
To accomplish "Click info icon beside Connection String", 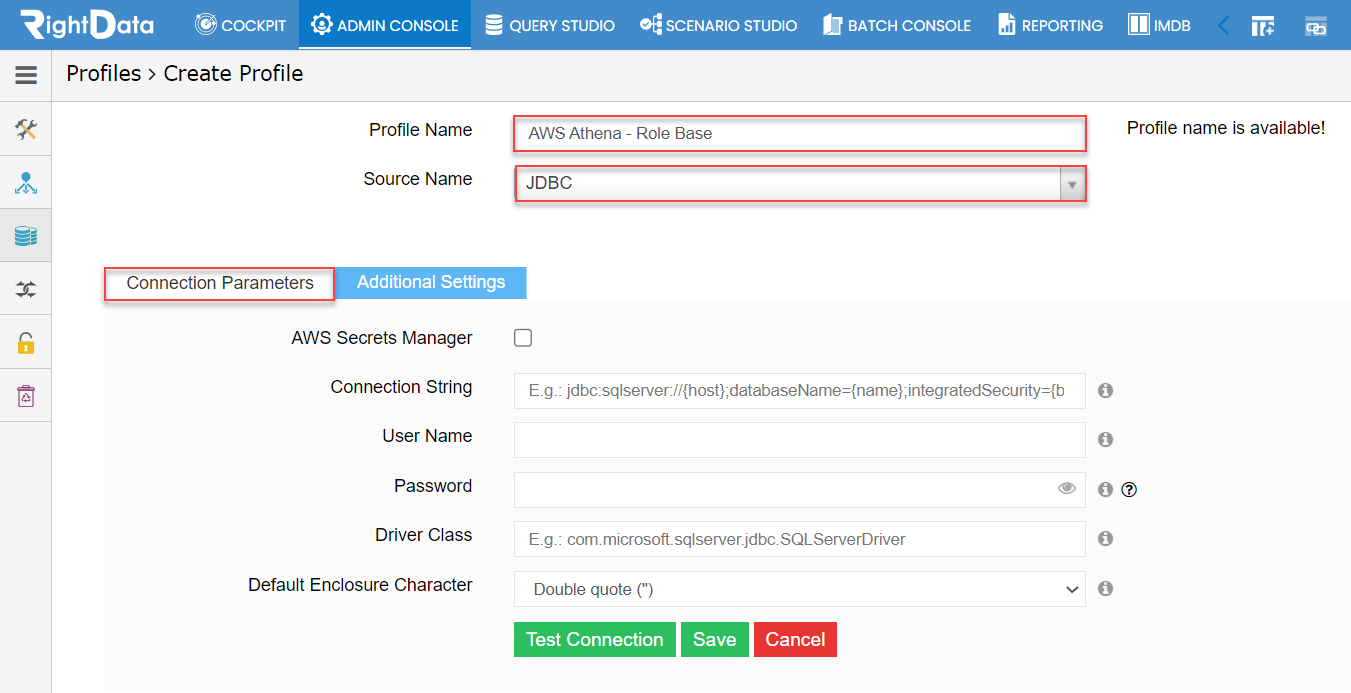I will [1105, 391].
